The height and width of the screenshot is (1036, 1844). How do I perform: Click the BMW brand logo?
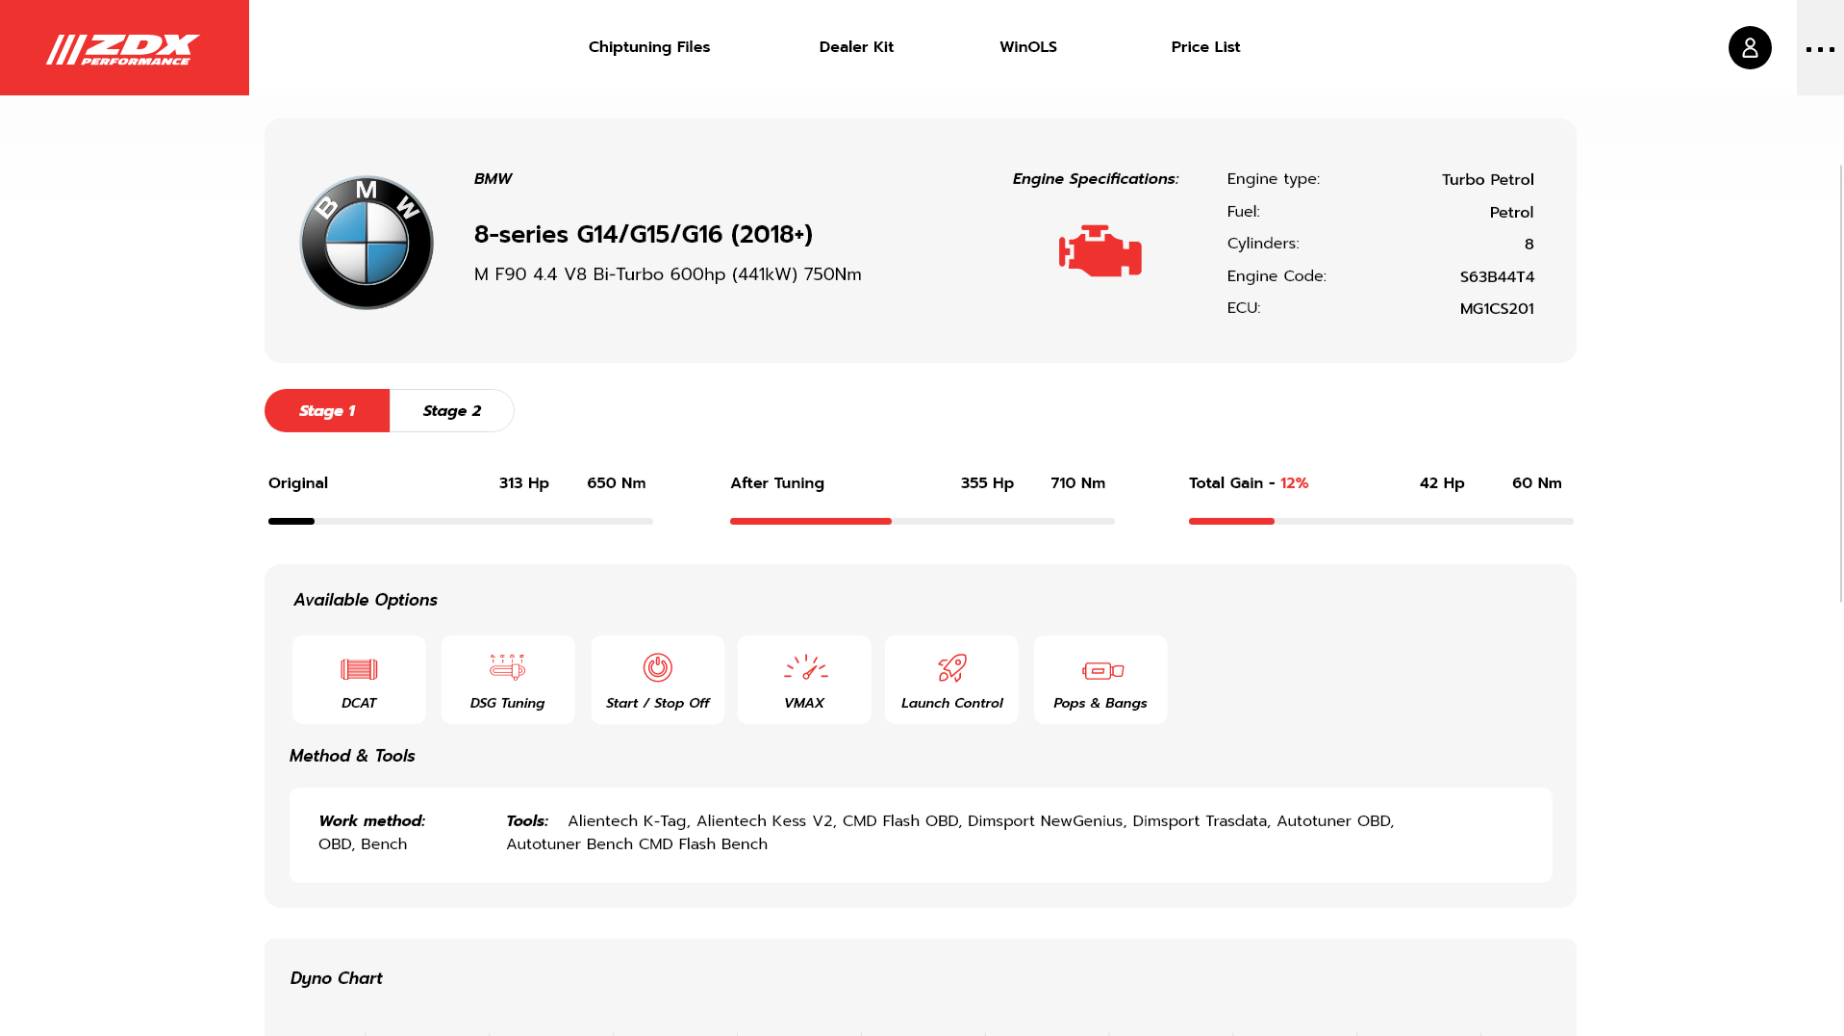(366, 243)
